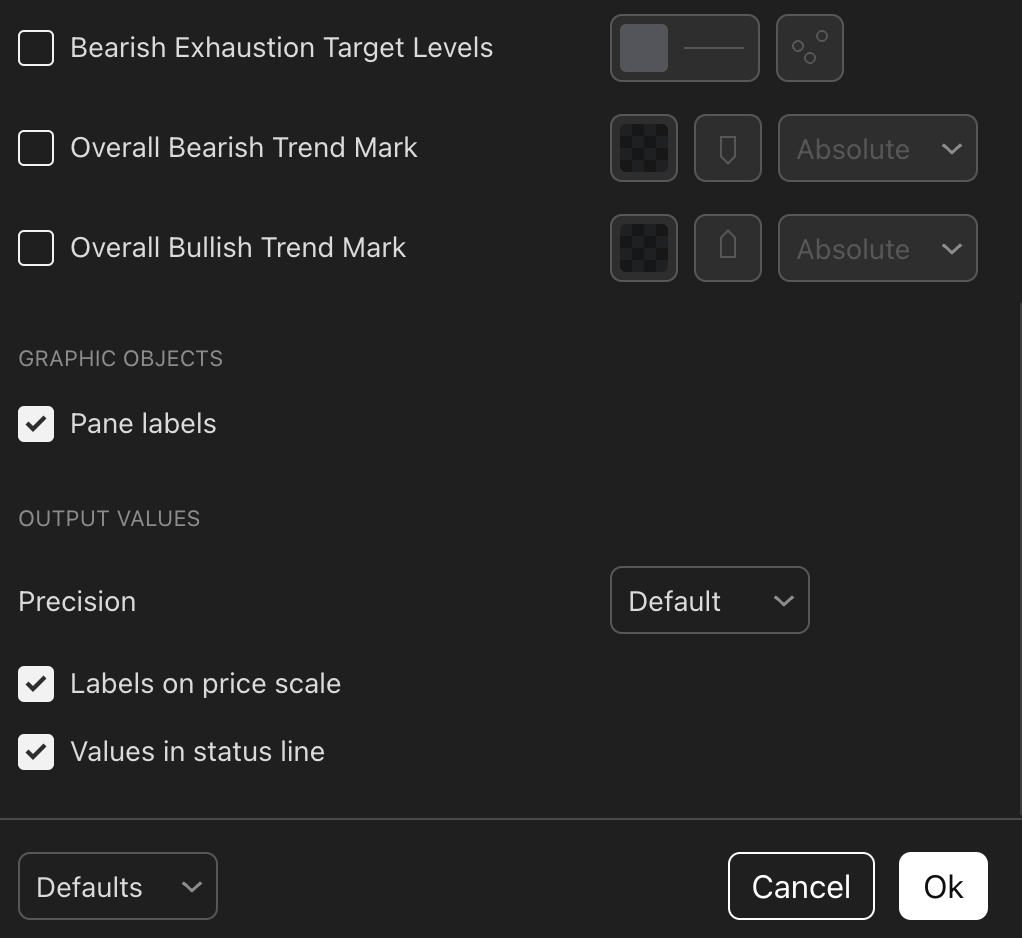Viewport: 1022px width, 938px height.
Task: Enable the Bearish Exhaustion Target Levels checkbox
Action: [36, 48]
